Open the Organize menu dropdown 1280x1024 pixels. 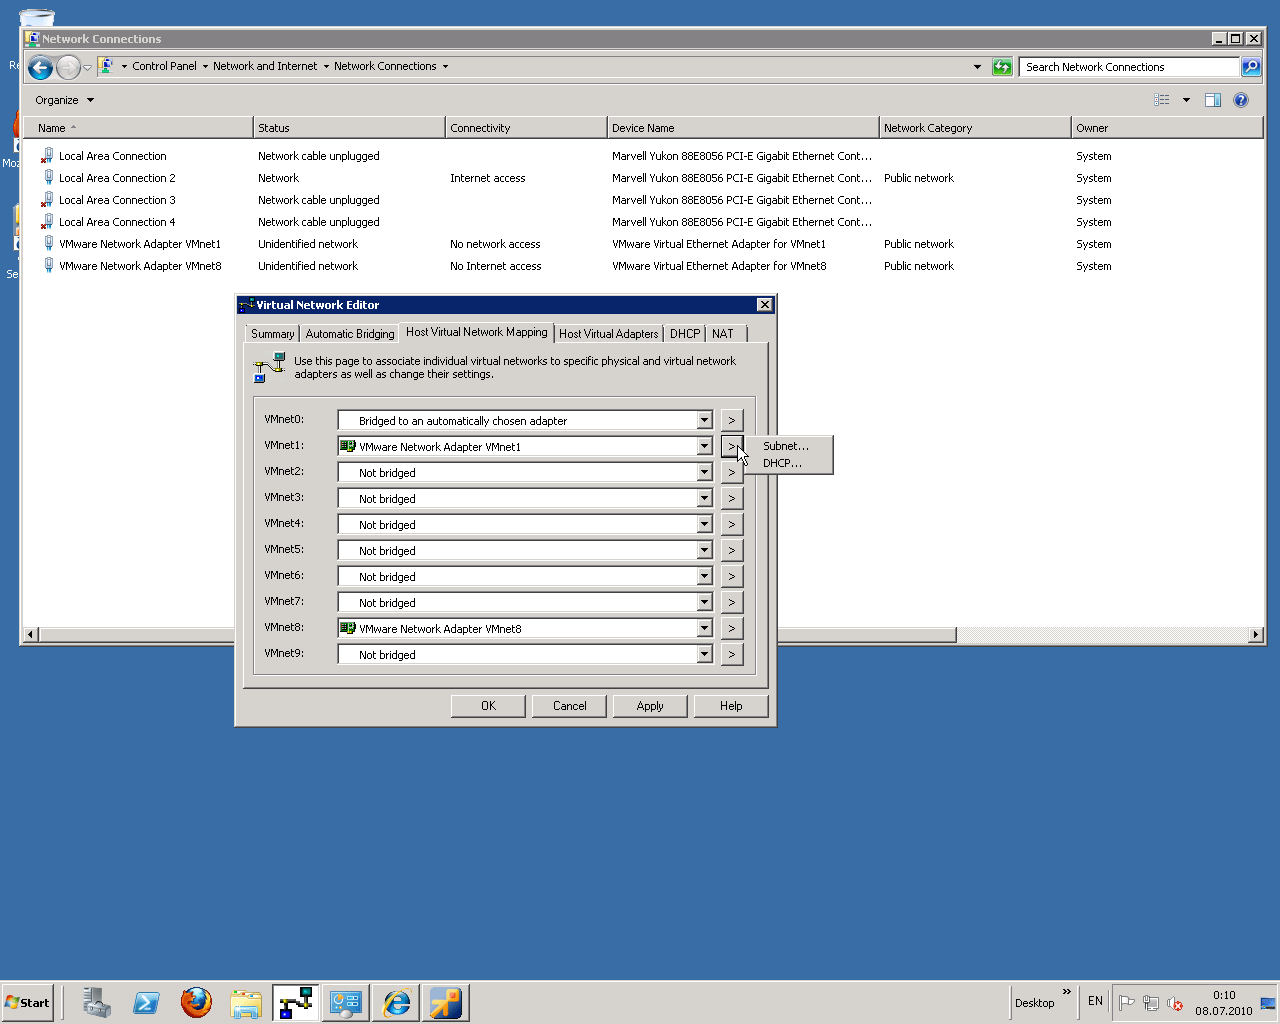64,100
